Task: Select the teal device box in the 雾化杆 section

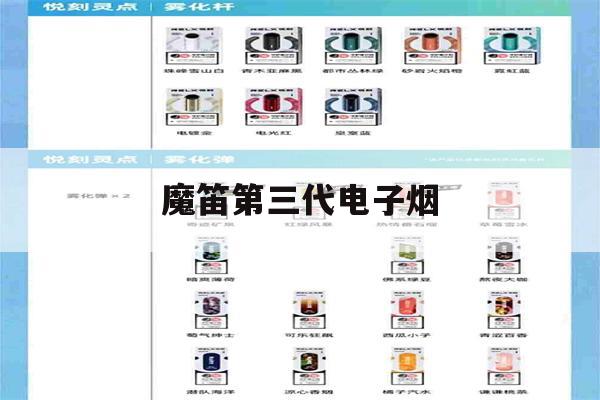Action: [512, 46]
